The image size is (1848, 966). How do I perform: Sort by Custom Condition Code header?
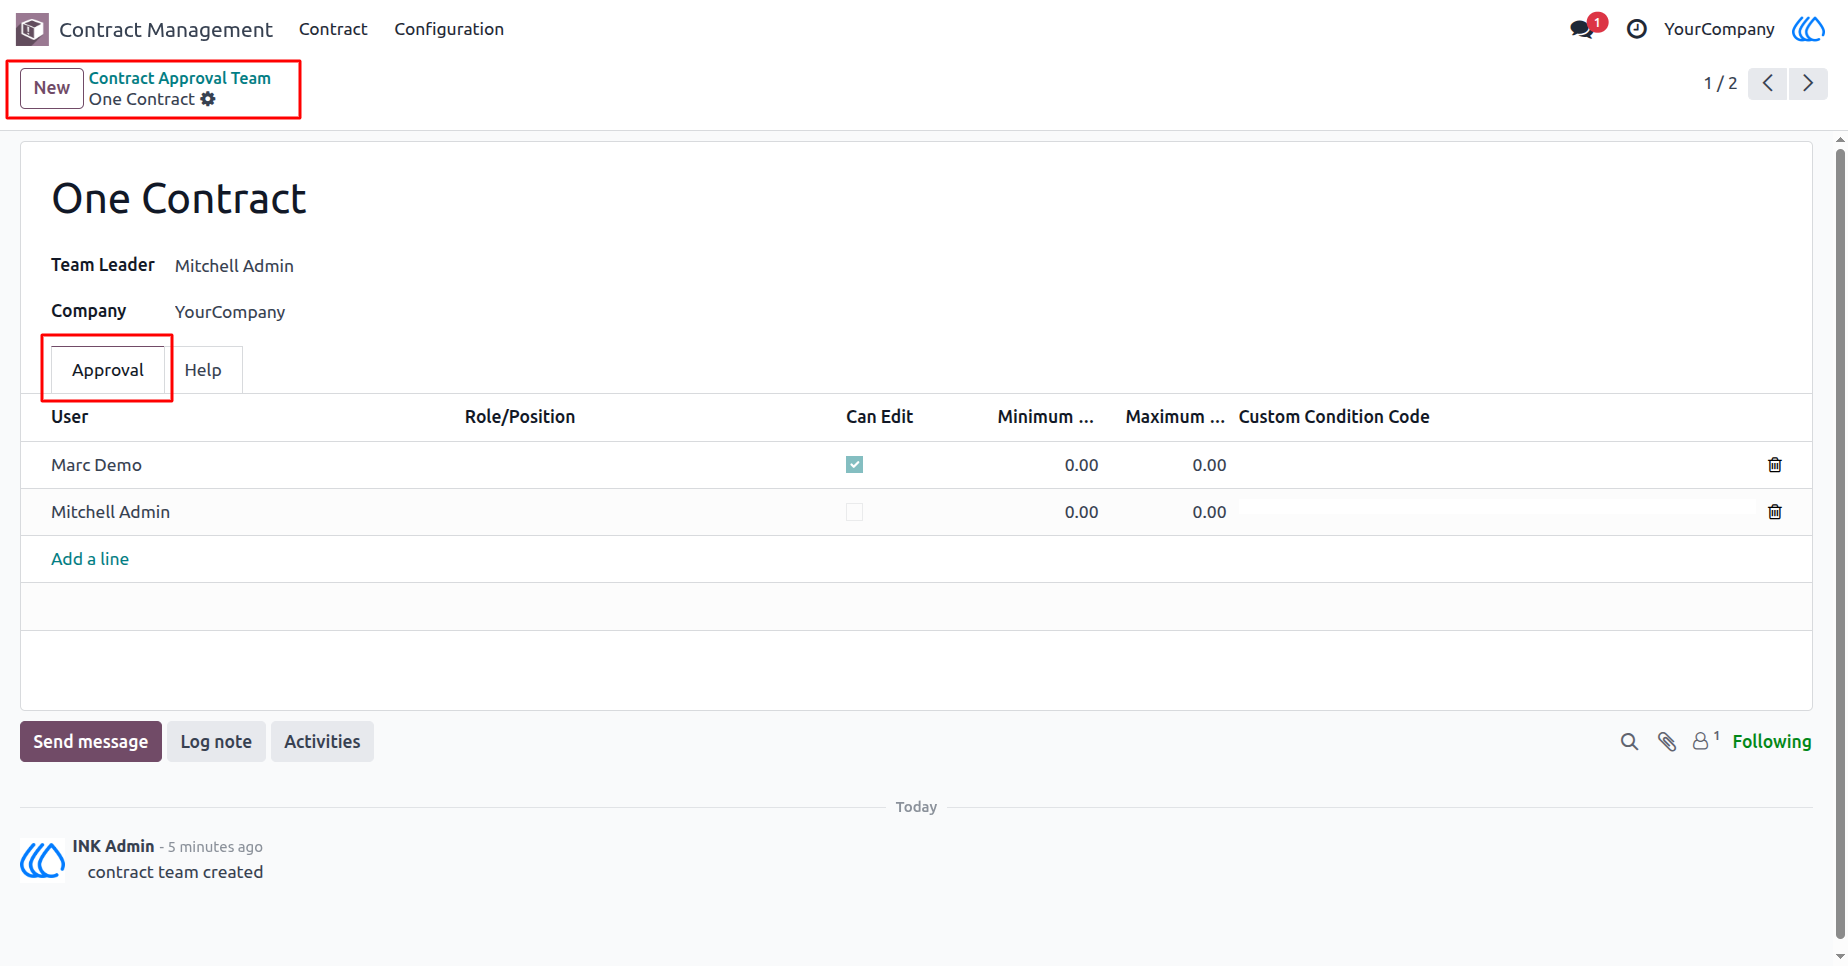point(1334,417)
